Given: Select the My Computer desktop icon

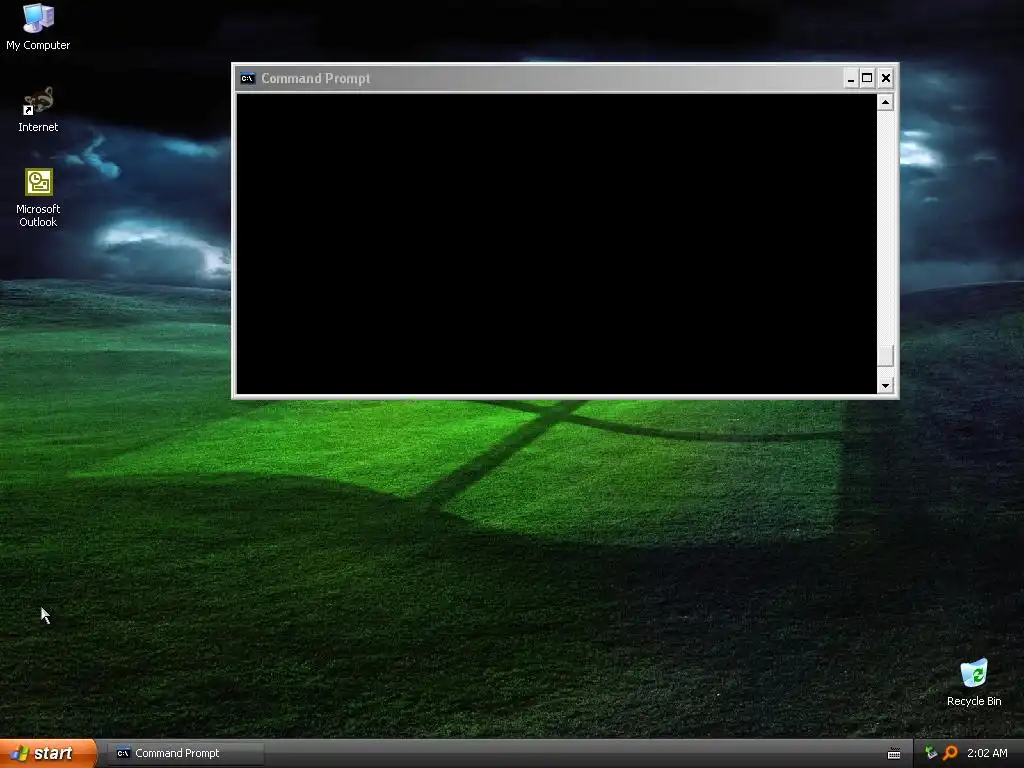Looking at the screenshot, I should coord(38,27).
